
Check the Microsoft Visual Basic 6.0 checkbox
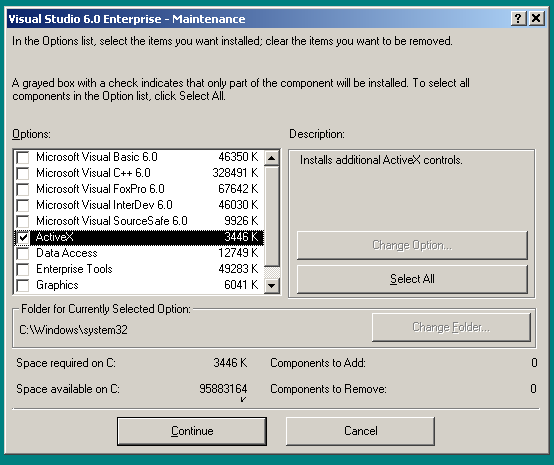[x=23, y=157]
